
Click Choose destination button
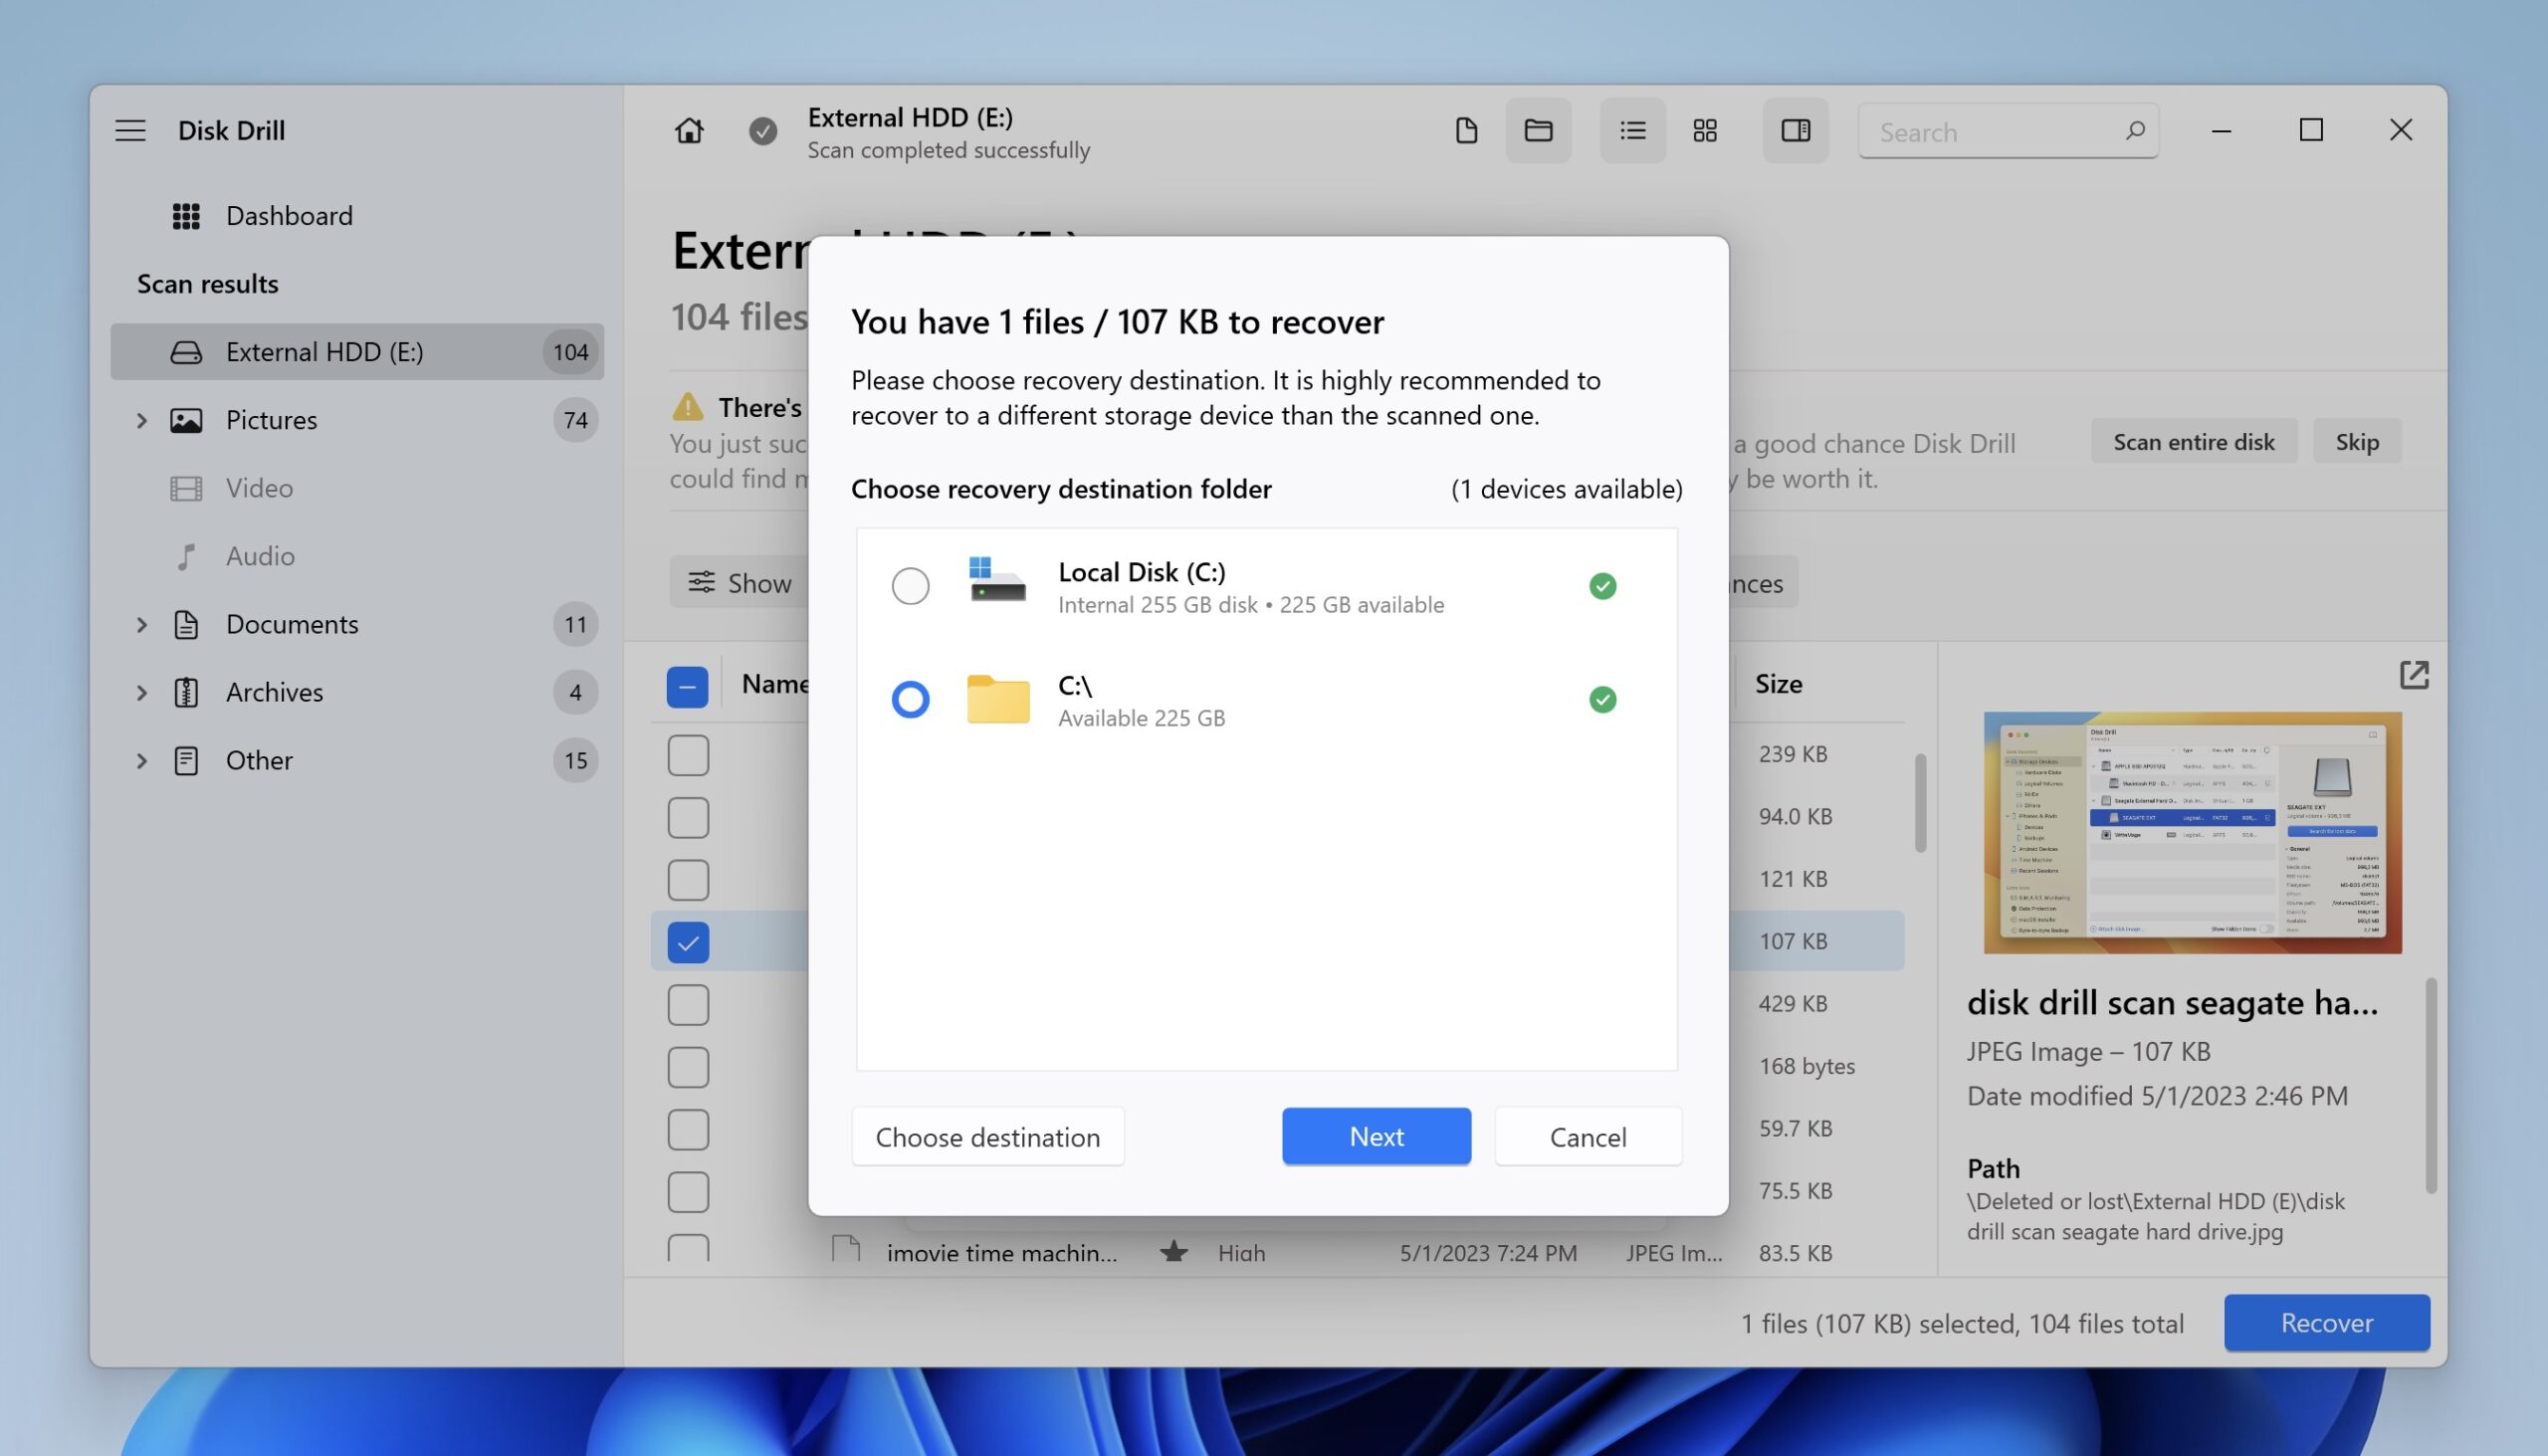[988, 1137]
